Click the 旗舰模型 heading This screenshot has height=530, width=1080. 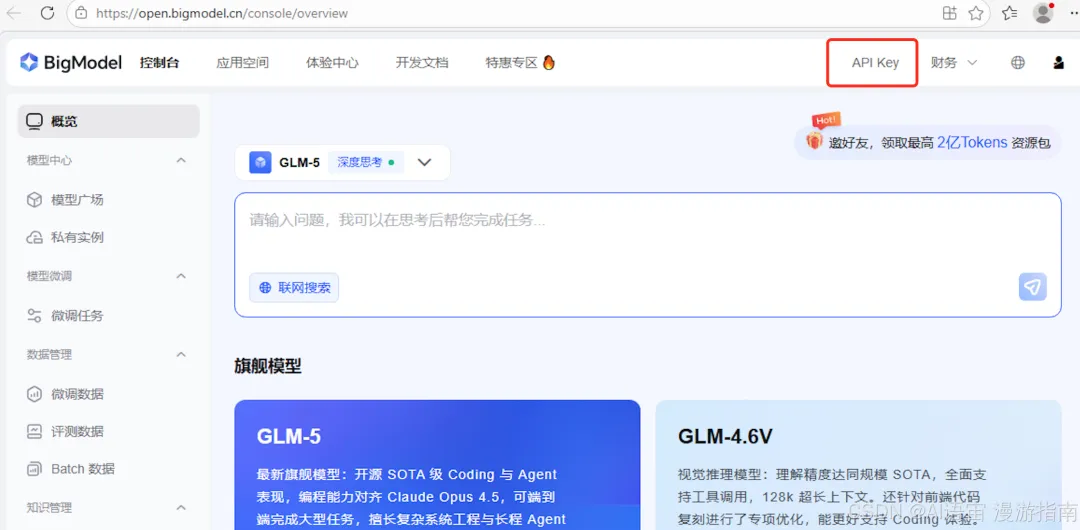pyautogui.click(x=268, y=366)
